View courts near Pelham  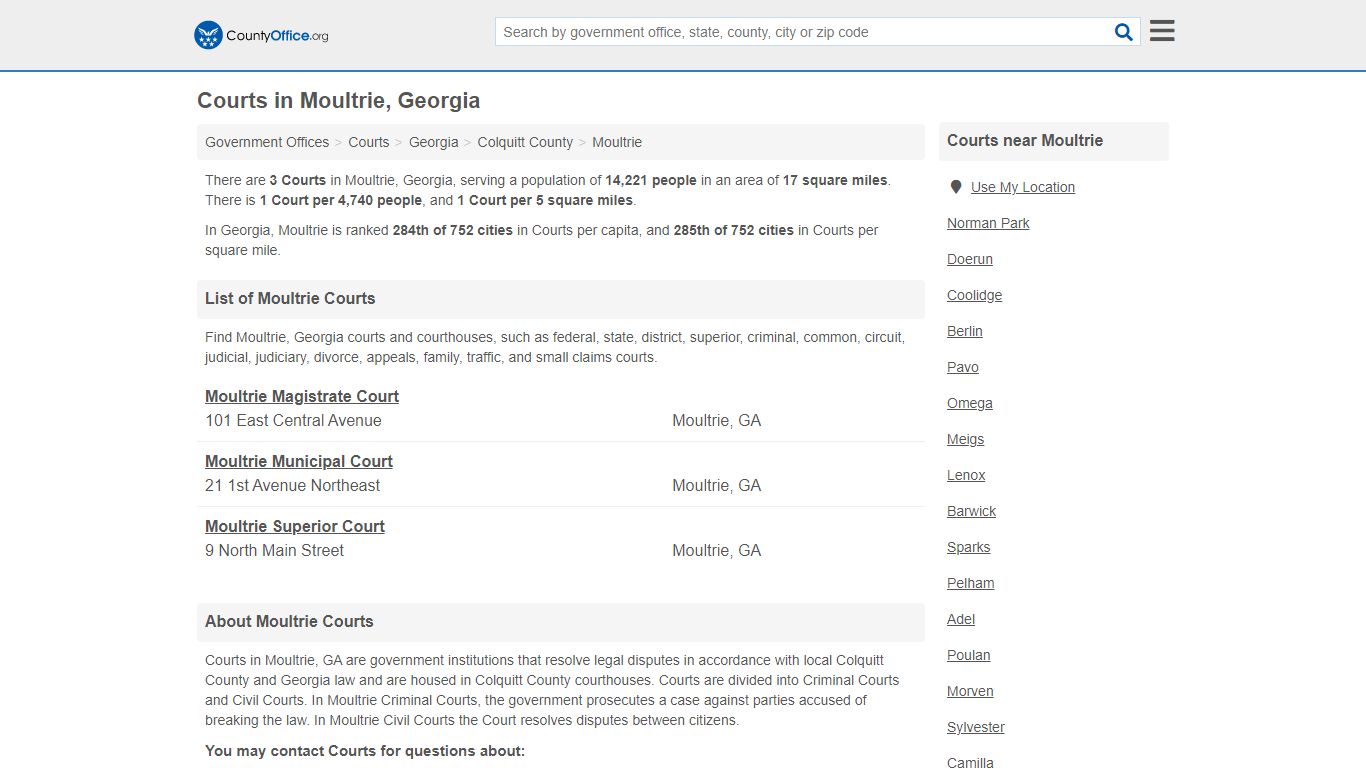(x=971, y=583)
